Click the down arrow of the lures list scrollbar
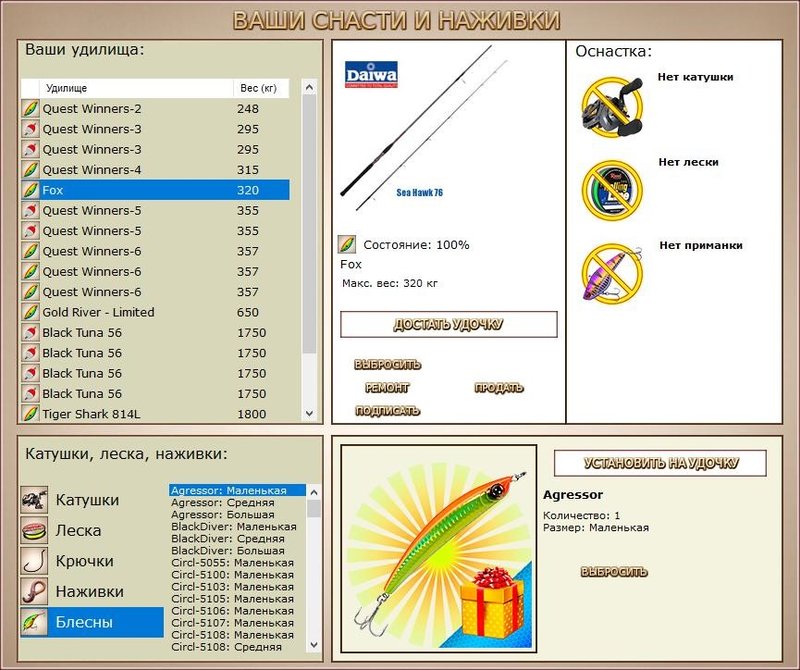 314,645
